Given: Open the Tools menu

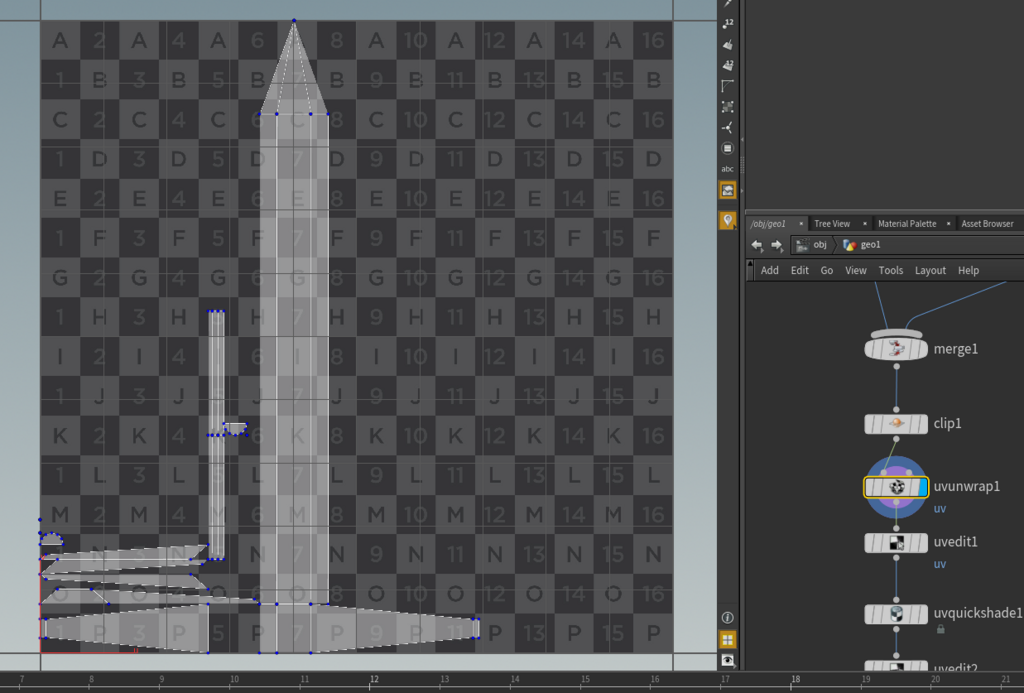Looking at the screenshot, I should [x=891, y=270].
